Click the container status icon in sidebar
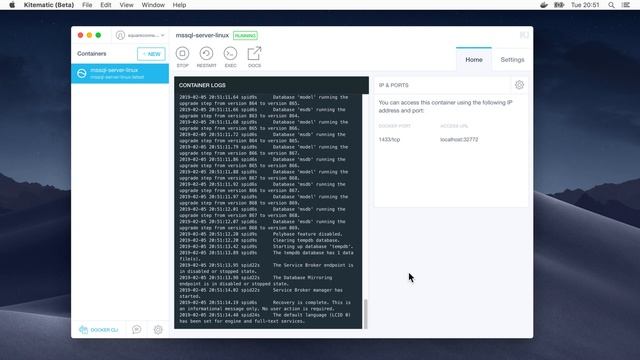 tap(82, 73)
